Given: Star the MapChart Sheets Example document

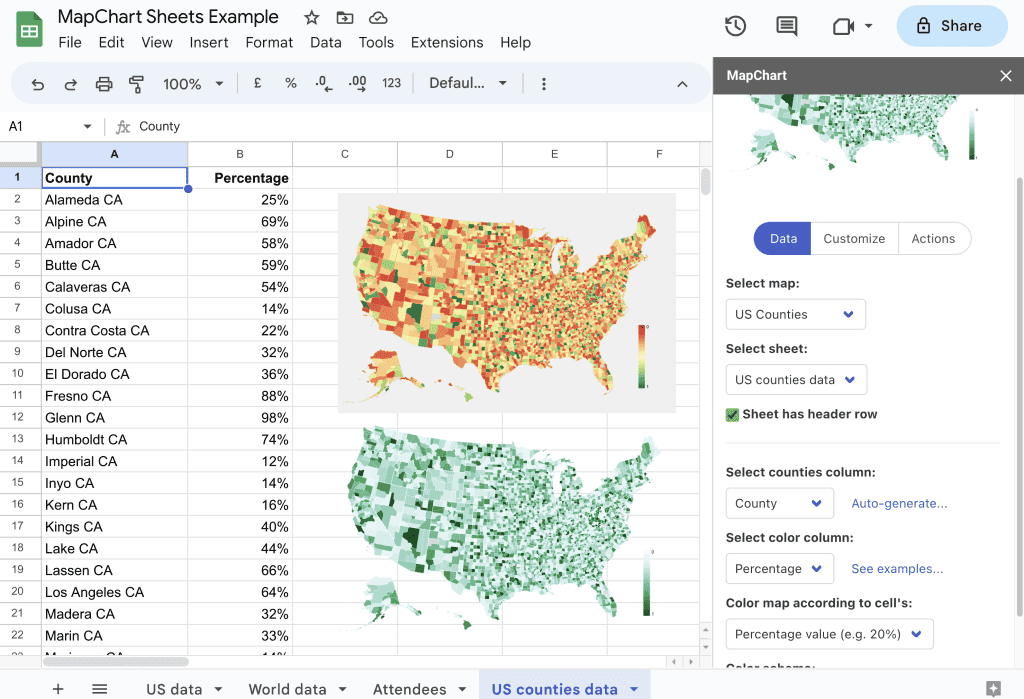Looking at the screenshot, I should [x=312, y=18].
